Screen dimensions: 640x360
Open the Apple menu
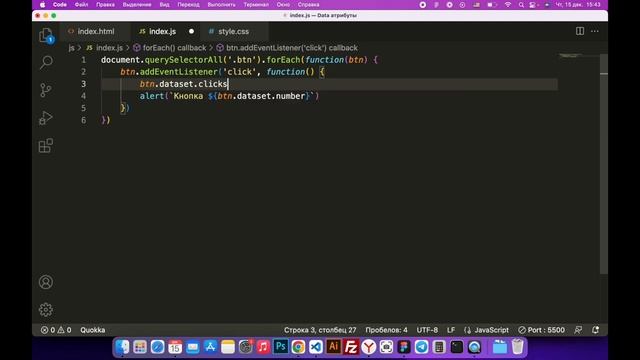(42, 4)
